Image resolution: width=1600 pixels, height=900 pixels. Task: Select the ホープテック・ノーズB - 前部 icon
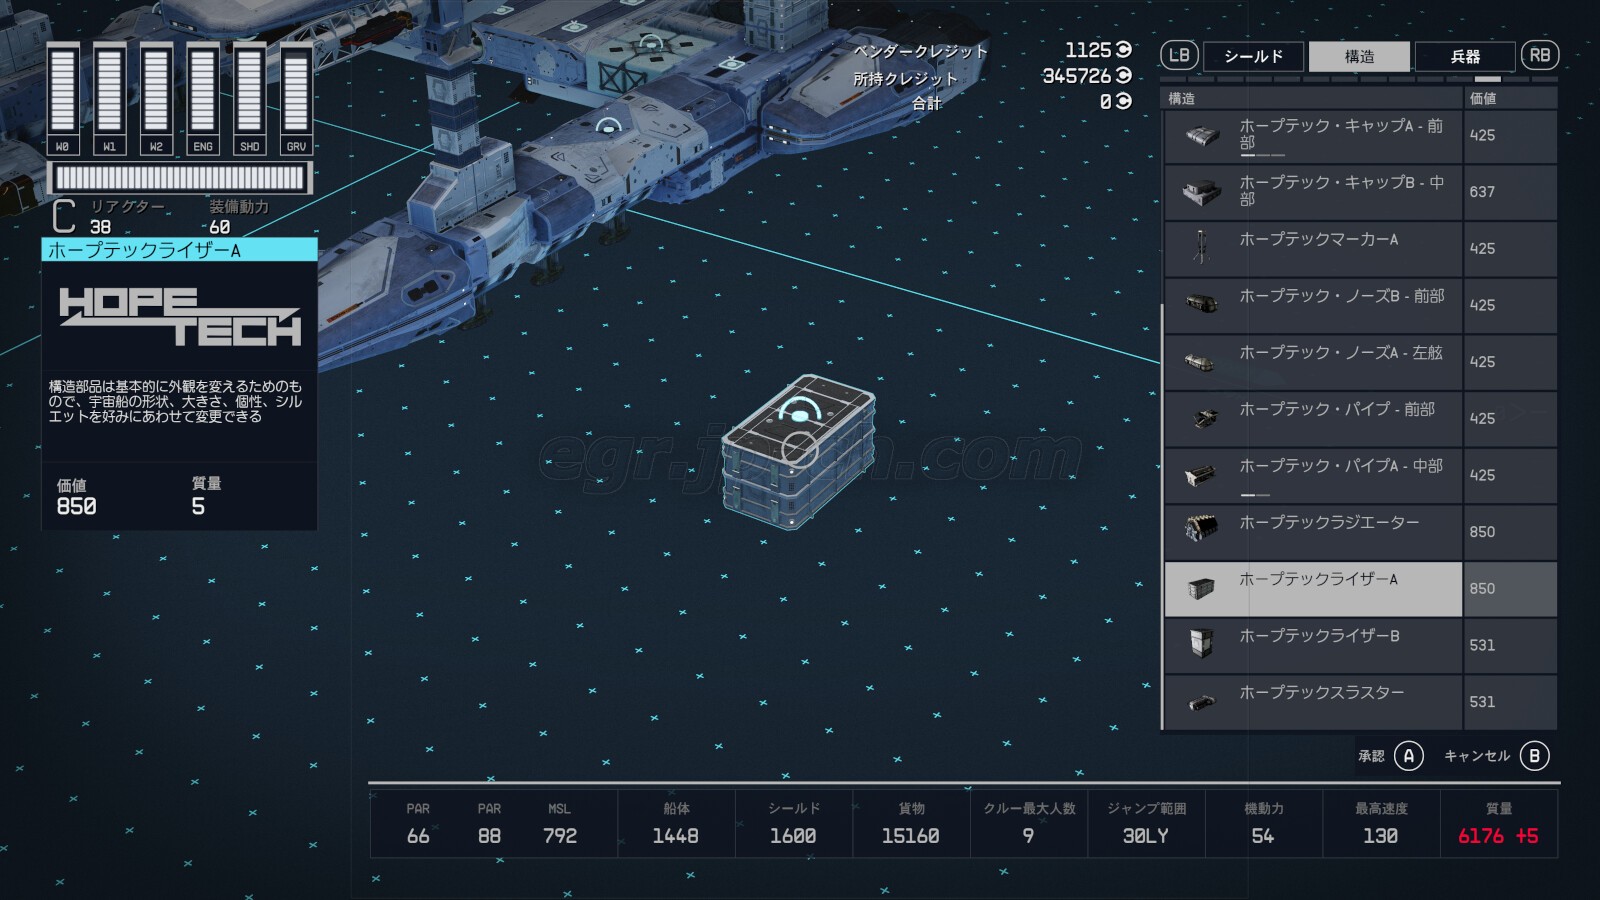pyautogui.click(x=1201, y=305)
